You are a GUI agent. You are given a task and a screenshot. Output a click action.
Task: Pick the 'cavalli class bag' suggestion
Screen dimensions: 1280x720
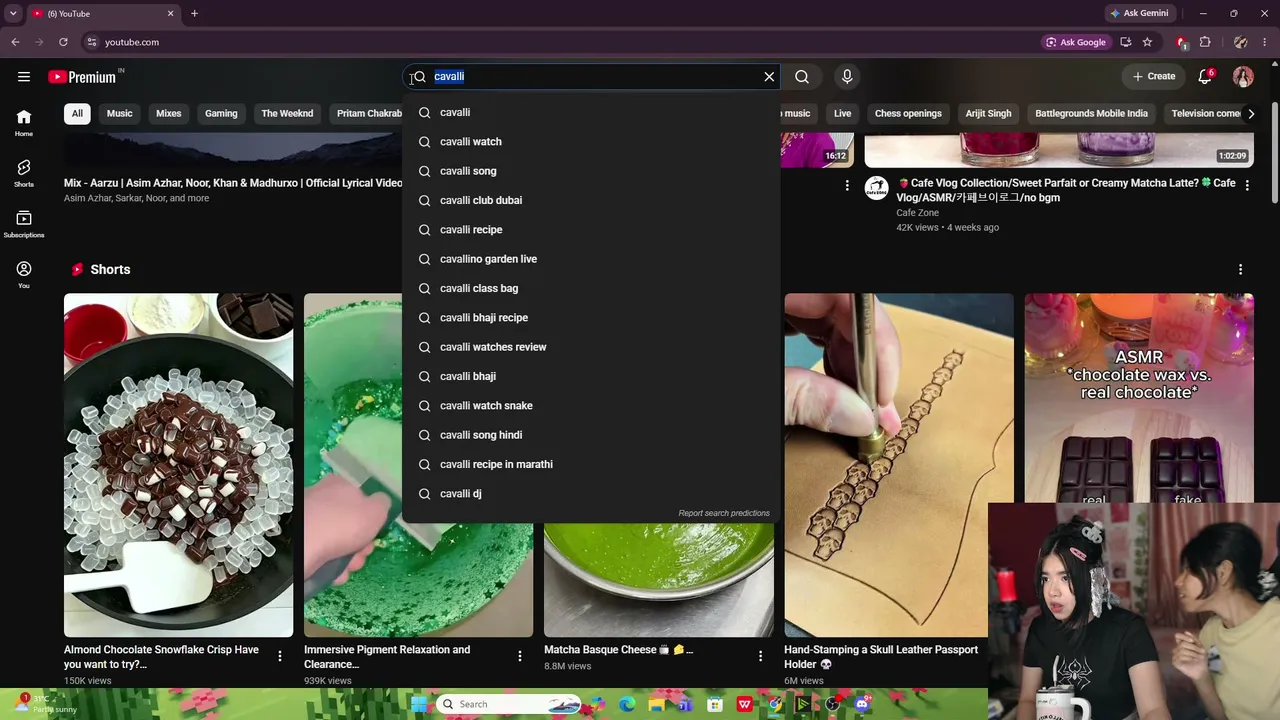(591, 288)
